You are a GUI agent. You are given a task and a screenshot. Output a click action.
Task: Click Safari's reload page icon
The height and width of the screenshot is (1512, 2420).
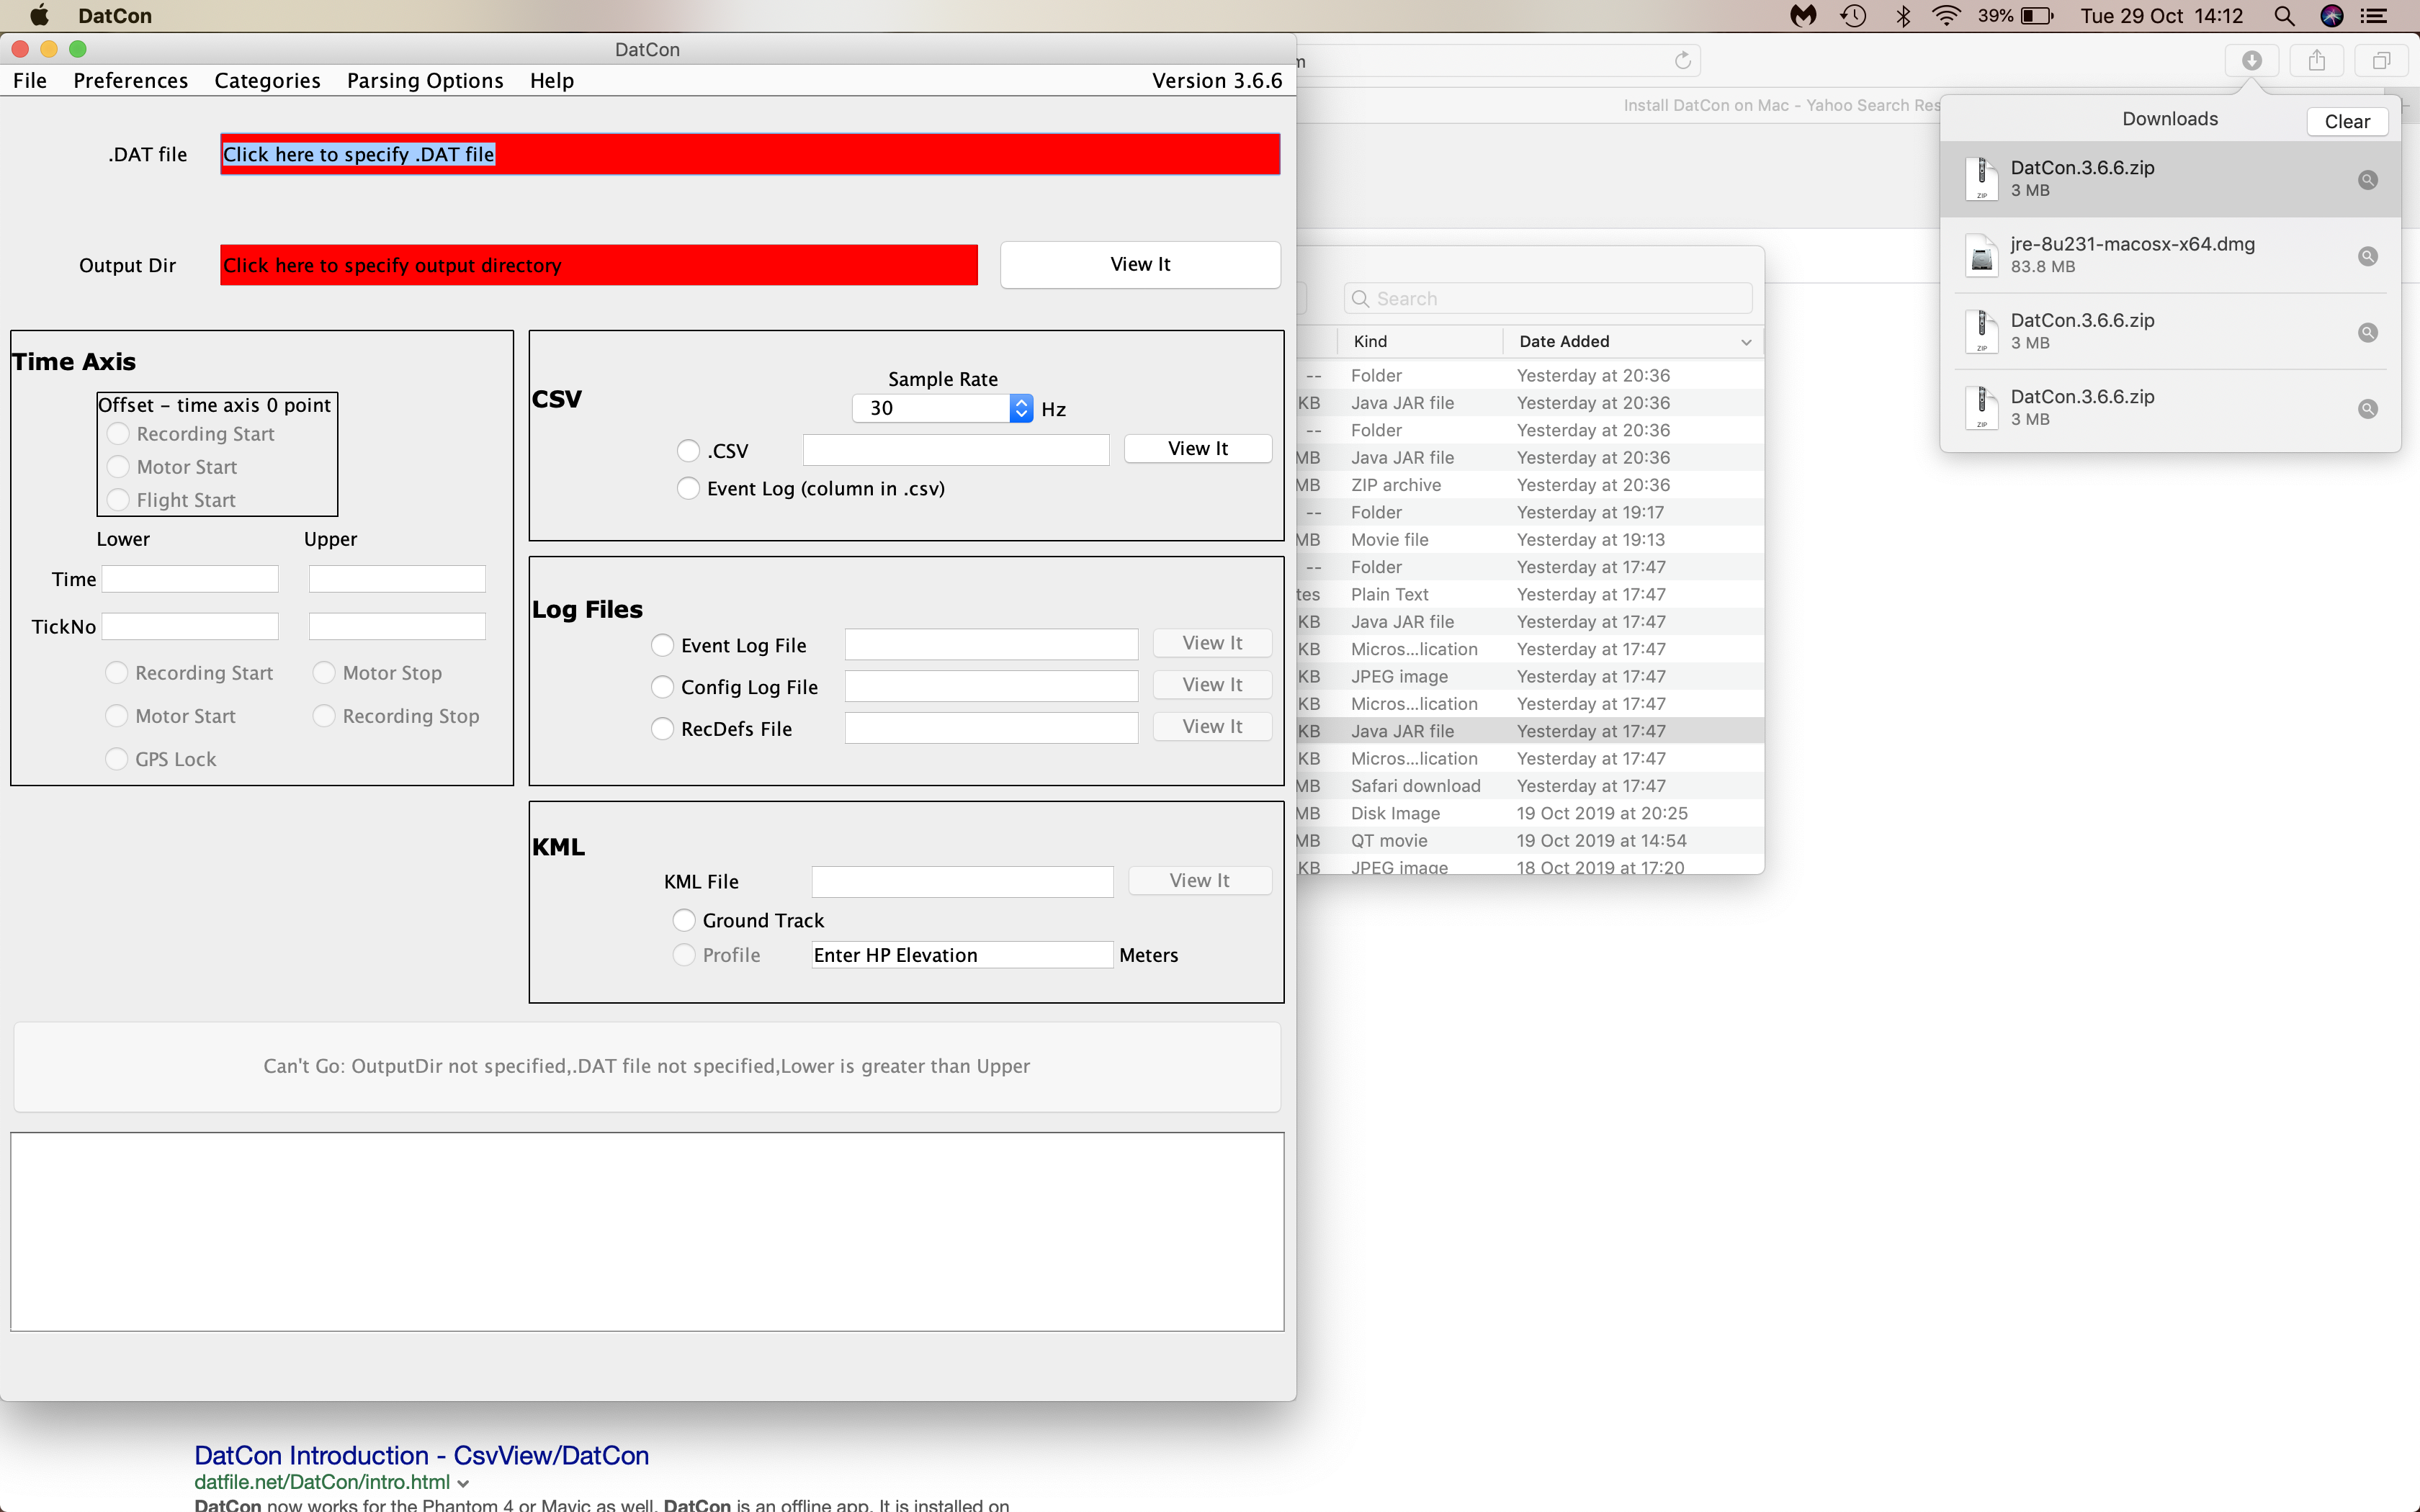(x=1683, y=61)
